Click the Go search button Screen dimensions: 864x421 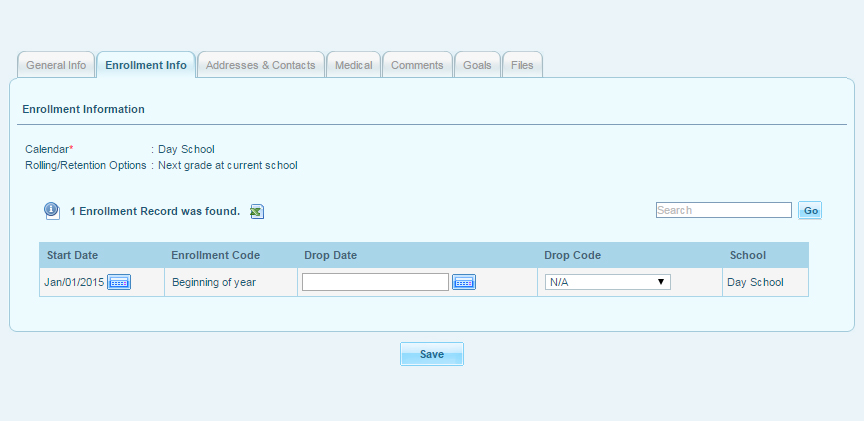pyautogui.click(x=810, y=211)
